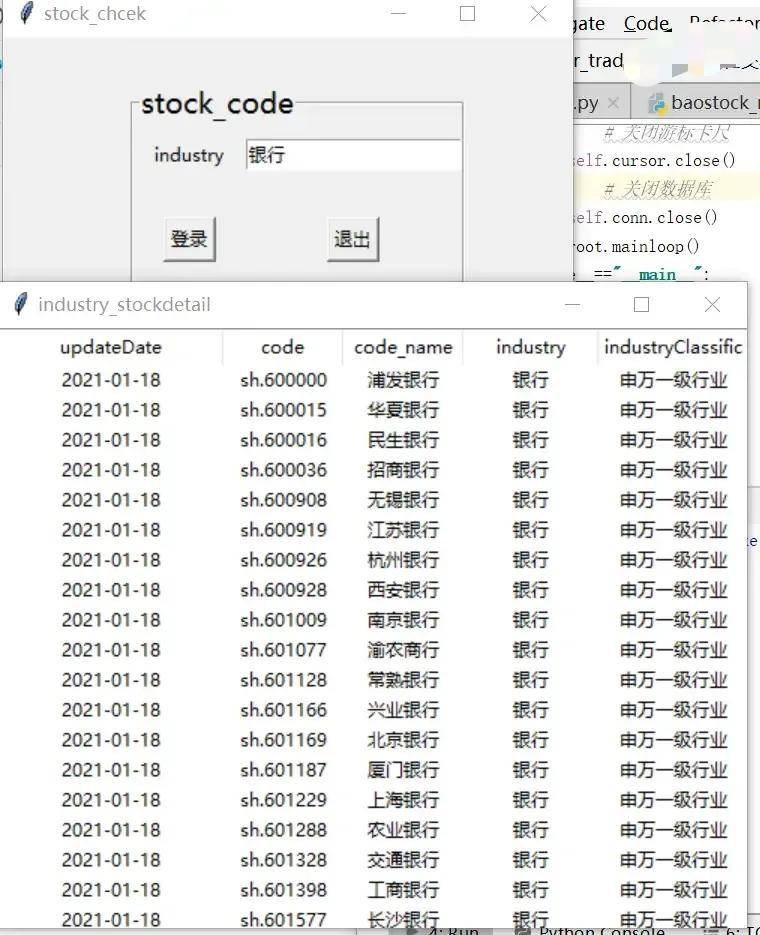Click self.conn.close() line in editor
The width and height of the screenshot is (760, 935).
(x=646, y=218)
